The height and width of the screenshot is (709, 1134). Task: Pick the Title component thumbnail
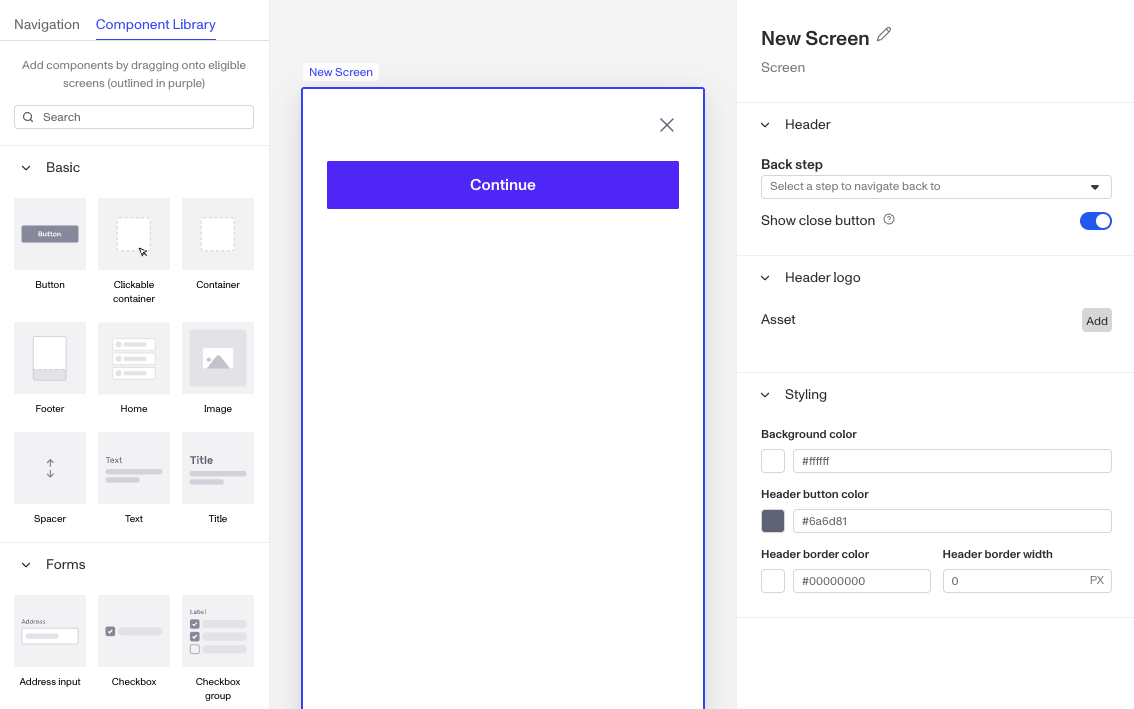pyautogui.click(x=218, y=468)
